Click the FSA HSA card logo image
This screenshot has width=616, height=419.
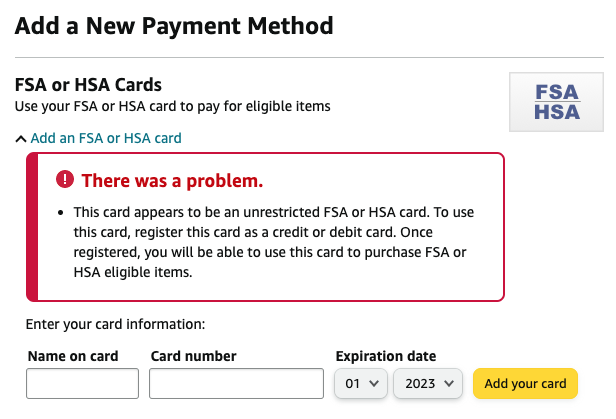[x=557, y=102]
